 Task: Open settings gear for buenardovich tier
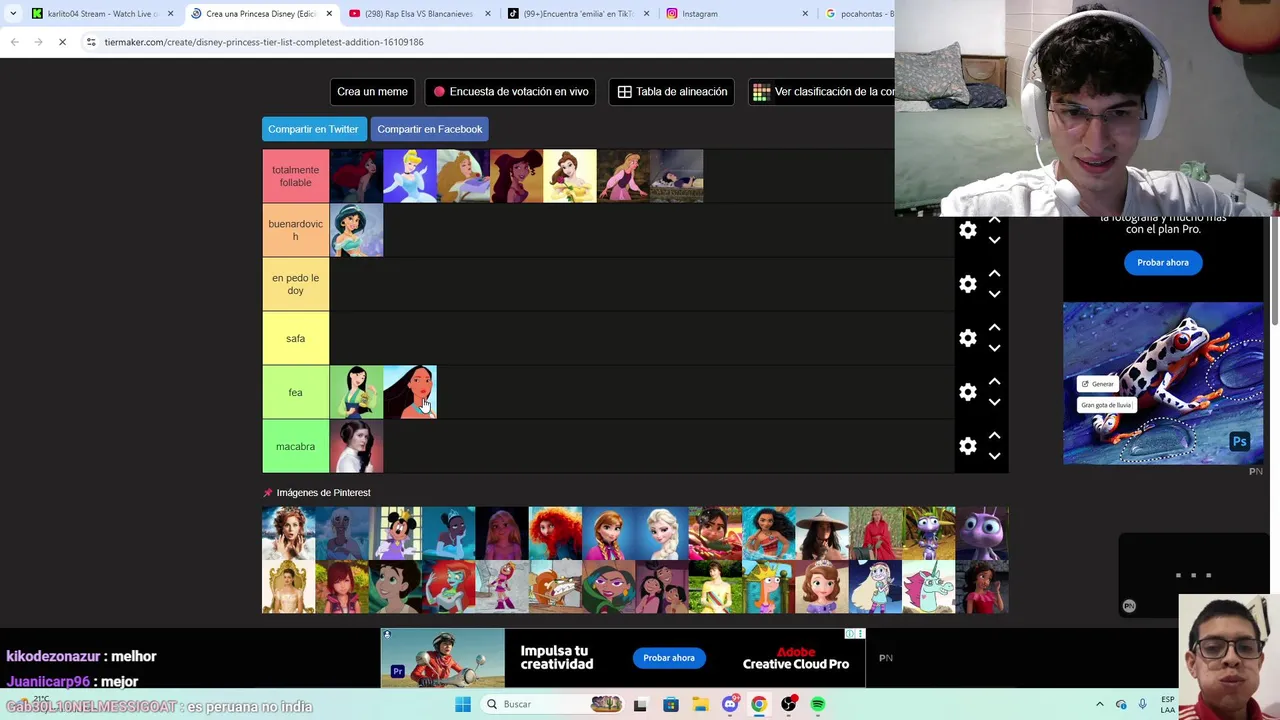click(x=967, y=230)
